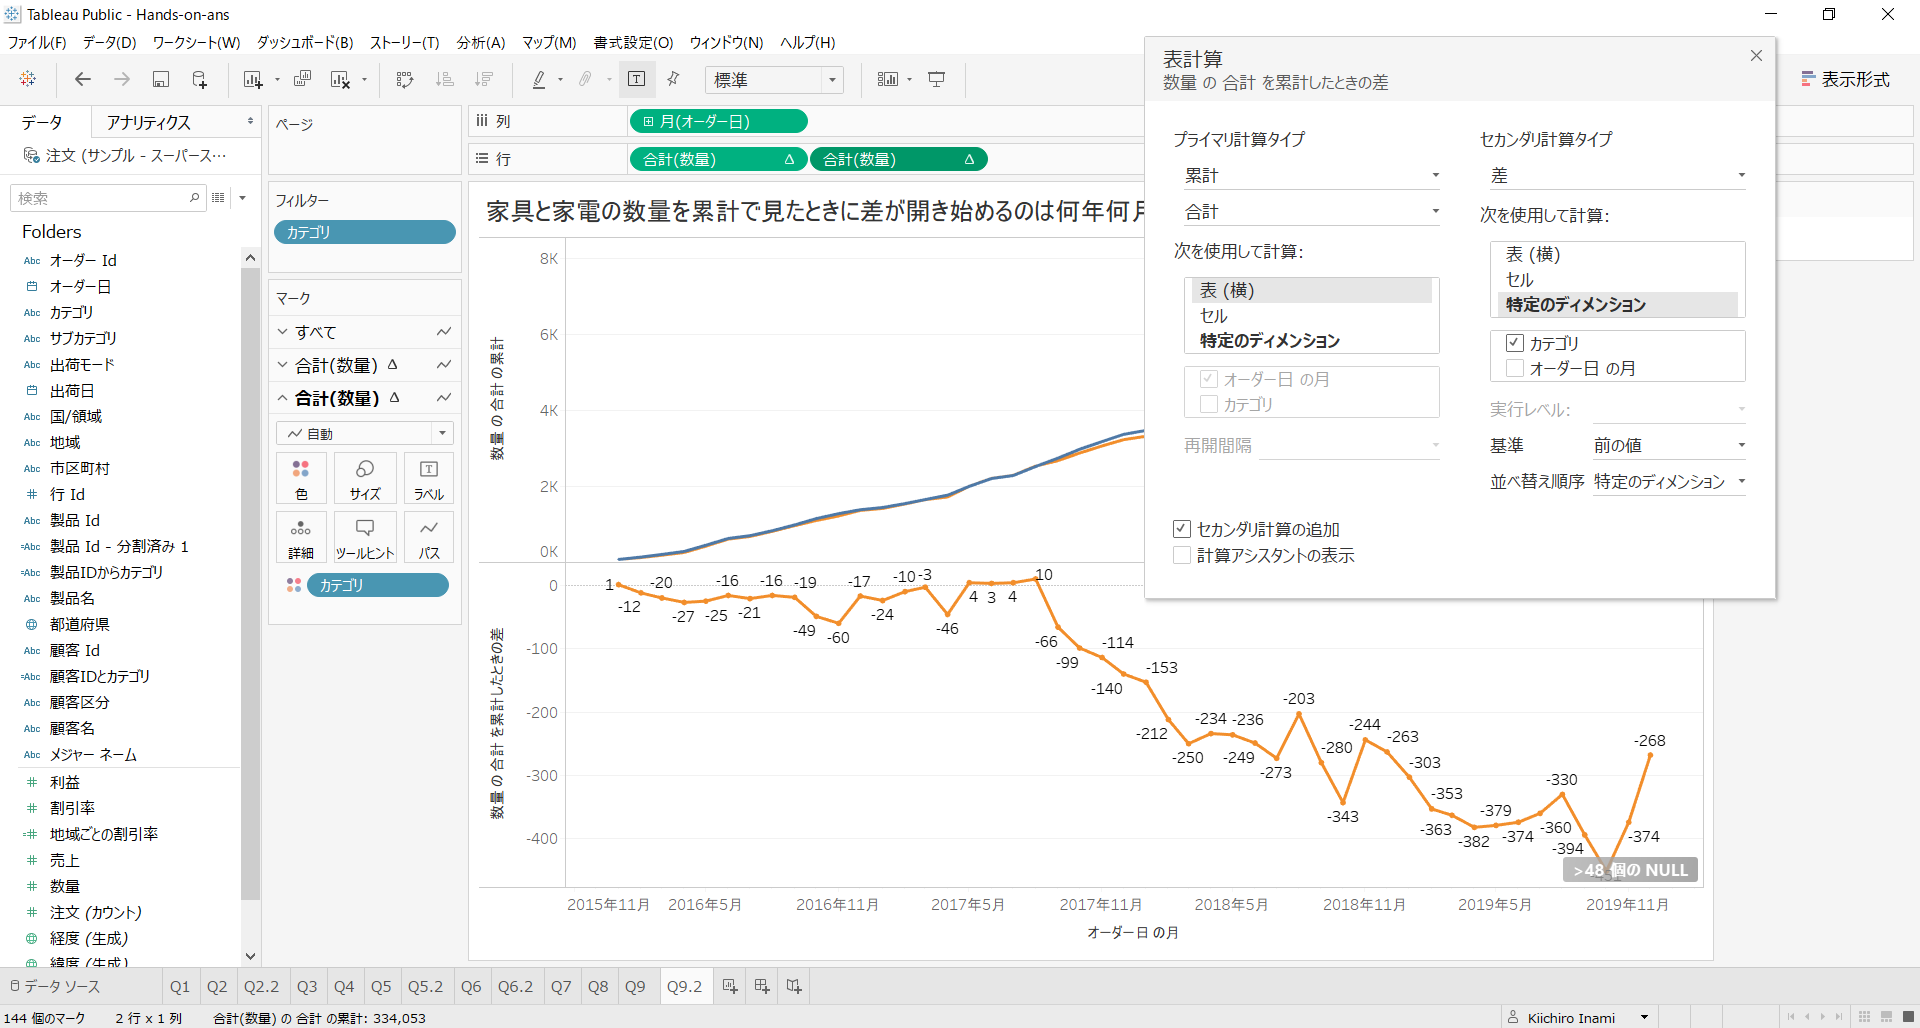Click the 月(オーダー日) pill on Columns
The image size is (1920, 1028).
tap(718, 121)
